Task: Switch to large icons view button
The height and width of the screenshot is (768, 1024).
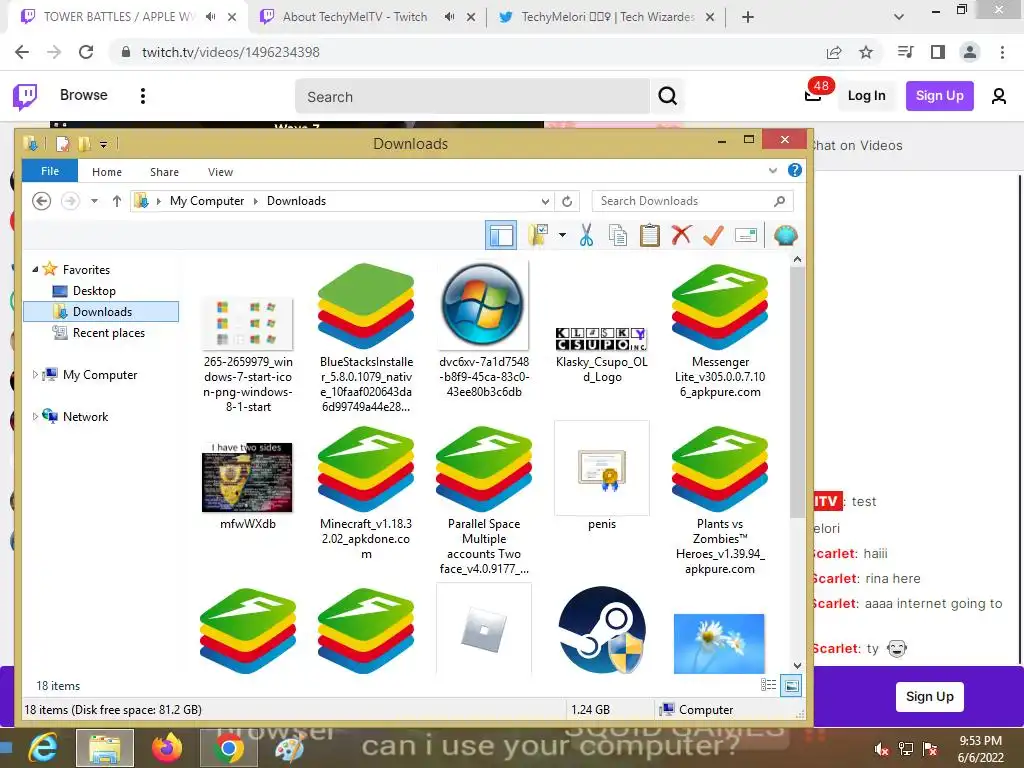Action: coord(791,686)
